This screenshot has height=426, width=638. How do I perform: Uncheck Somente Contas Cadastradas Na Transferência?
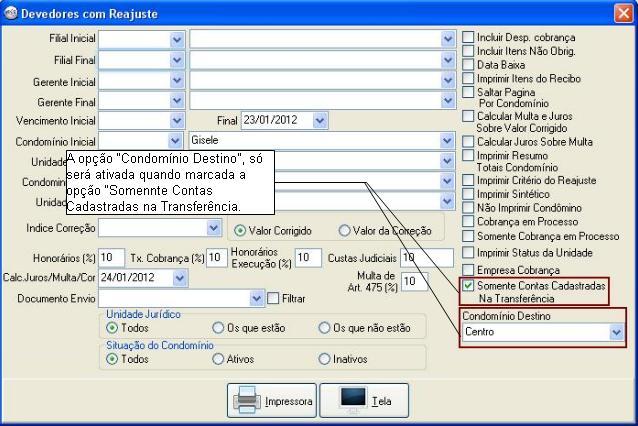click(468, 286)
